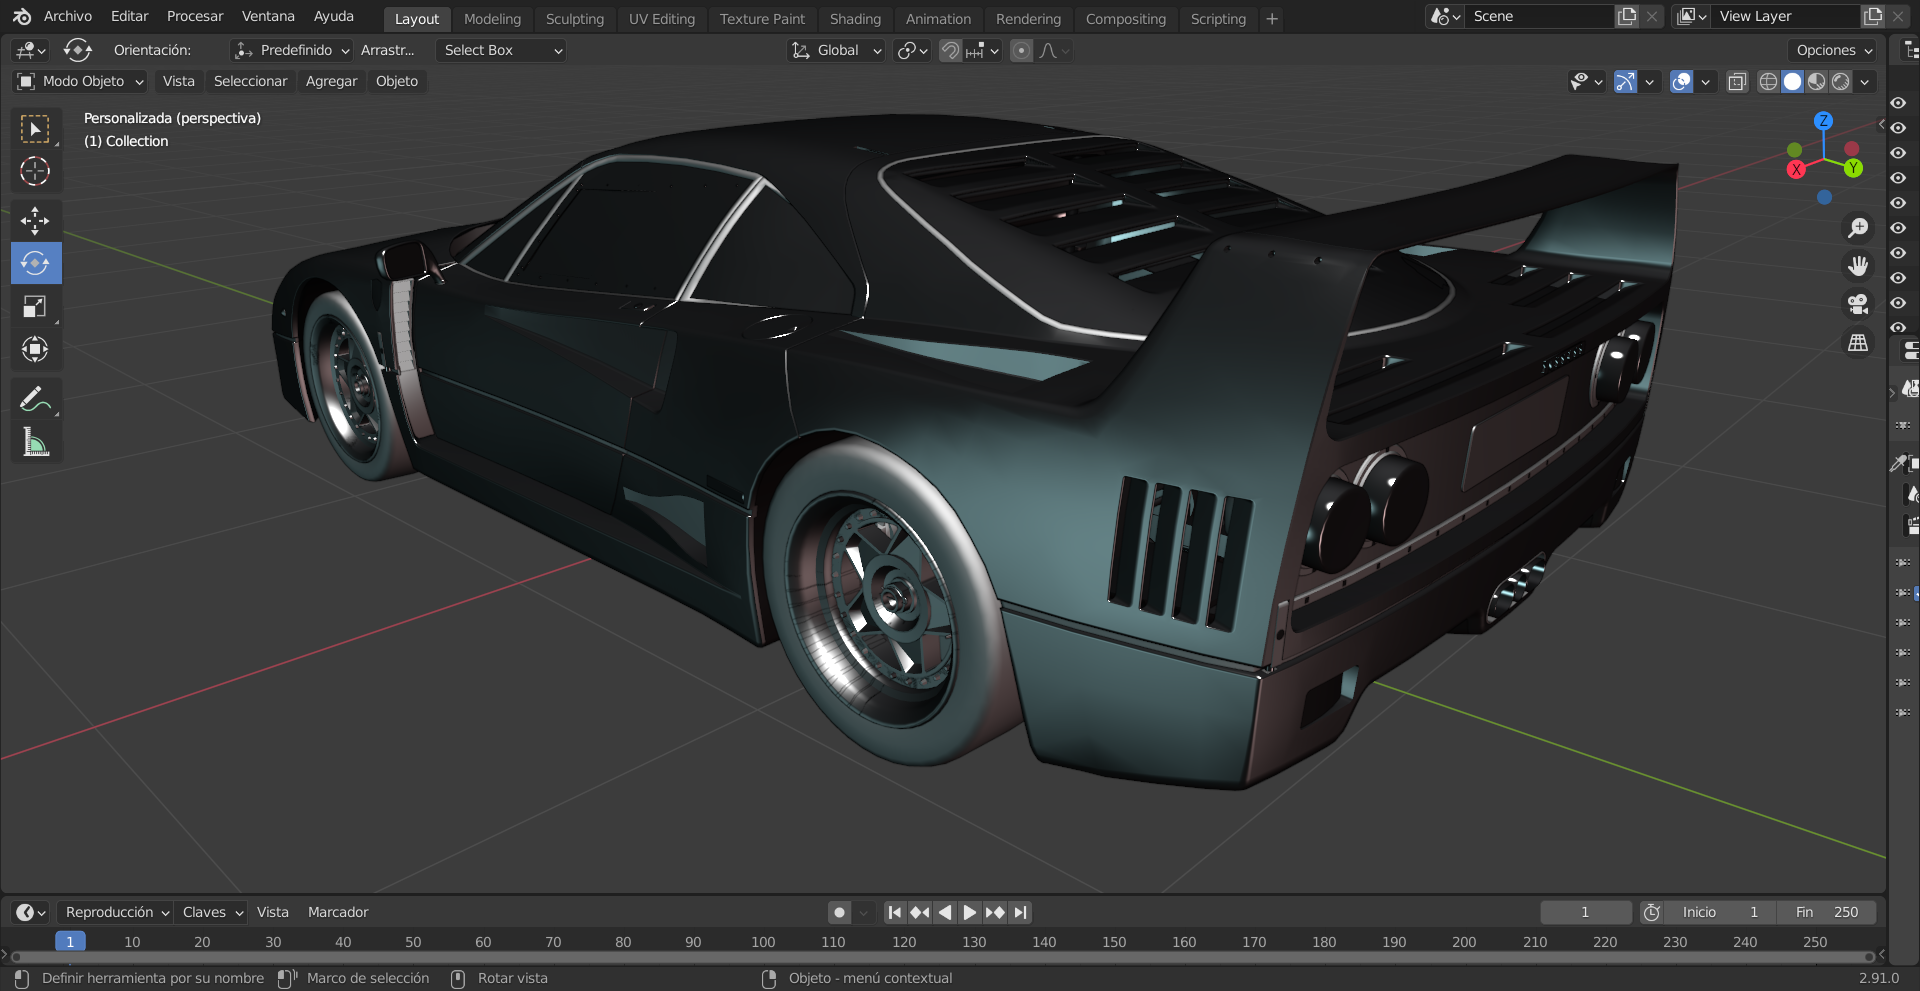The height and width of the screenshot is (991, 1920).
Task: Open the Agregar menu
Action: click(331, 81)
